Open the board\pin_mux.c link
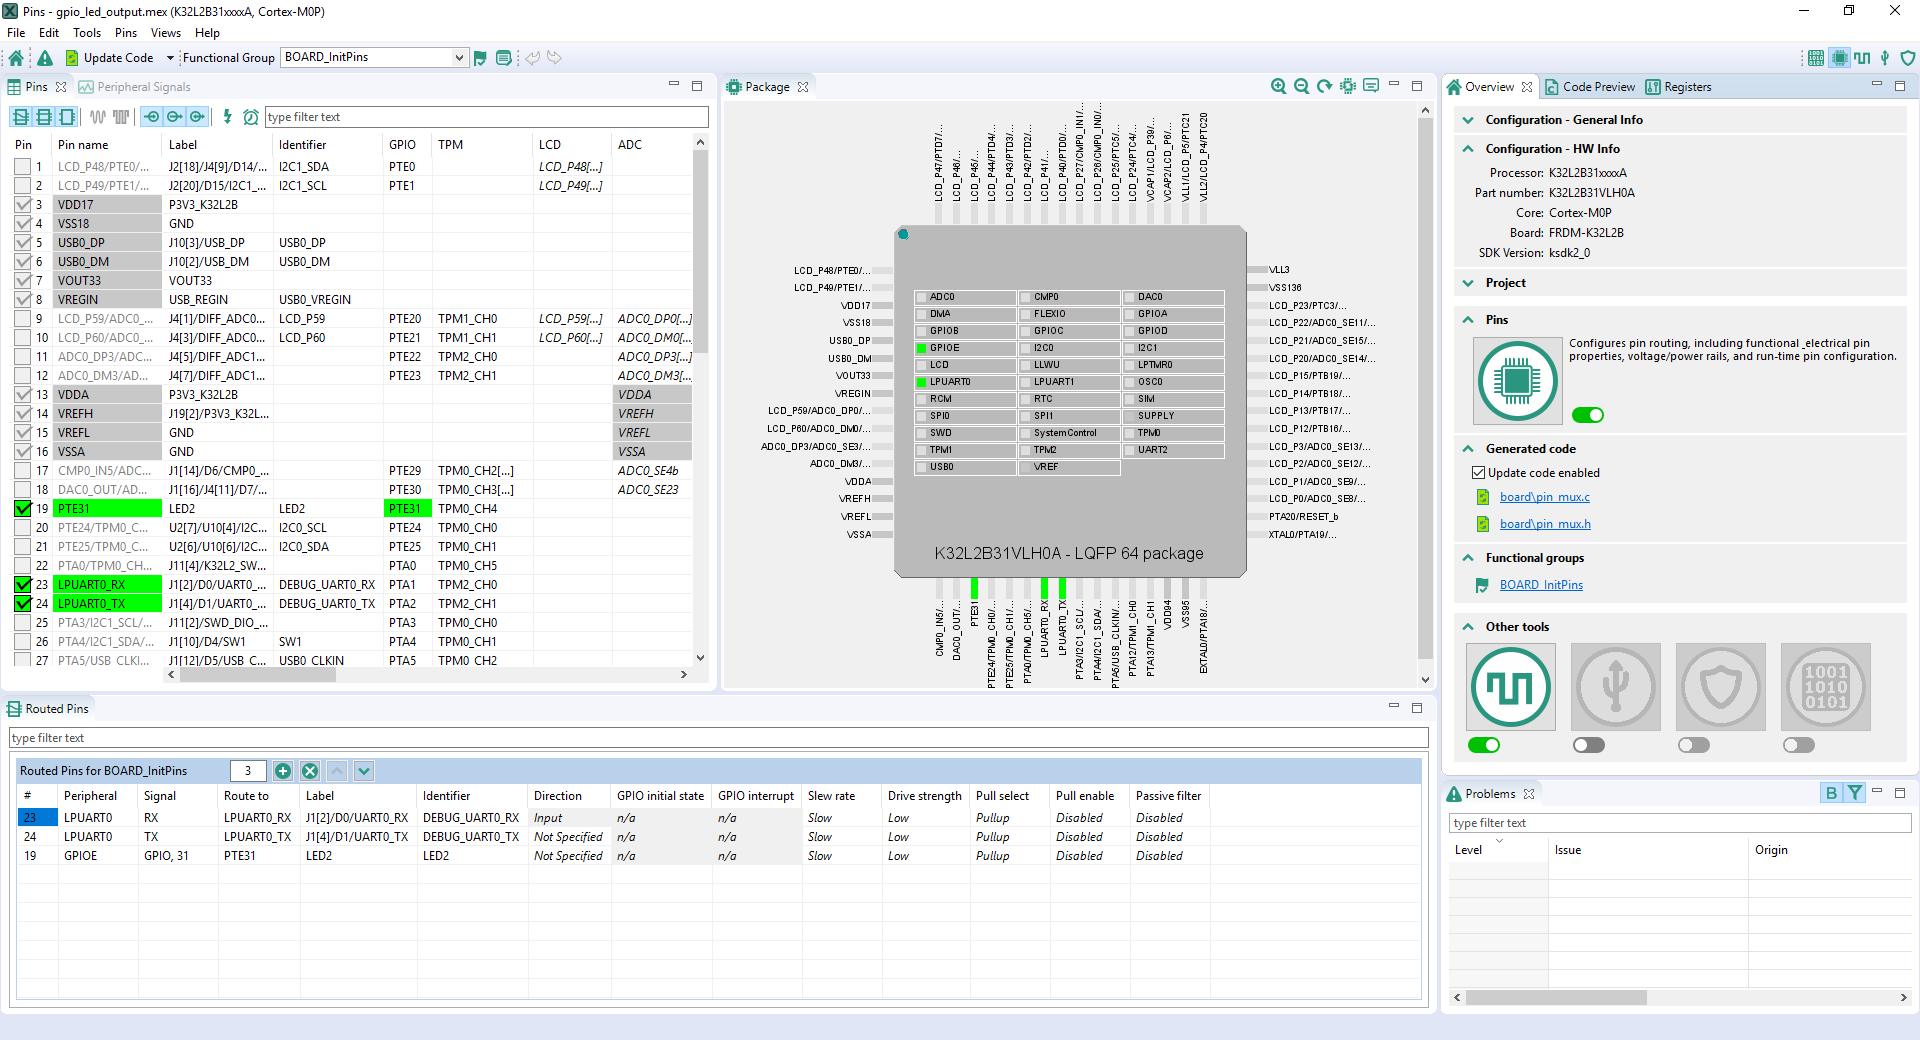The height and width of the screenshot is (1040, 1920). tap(1544, 498)
